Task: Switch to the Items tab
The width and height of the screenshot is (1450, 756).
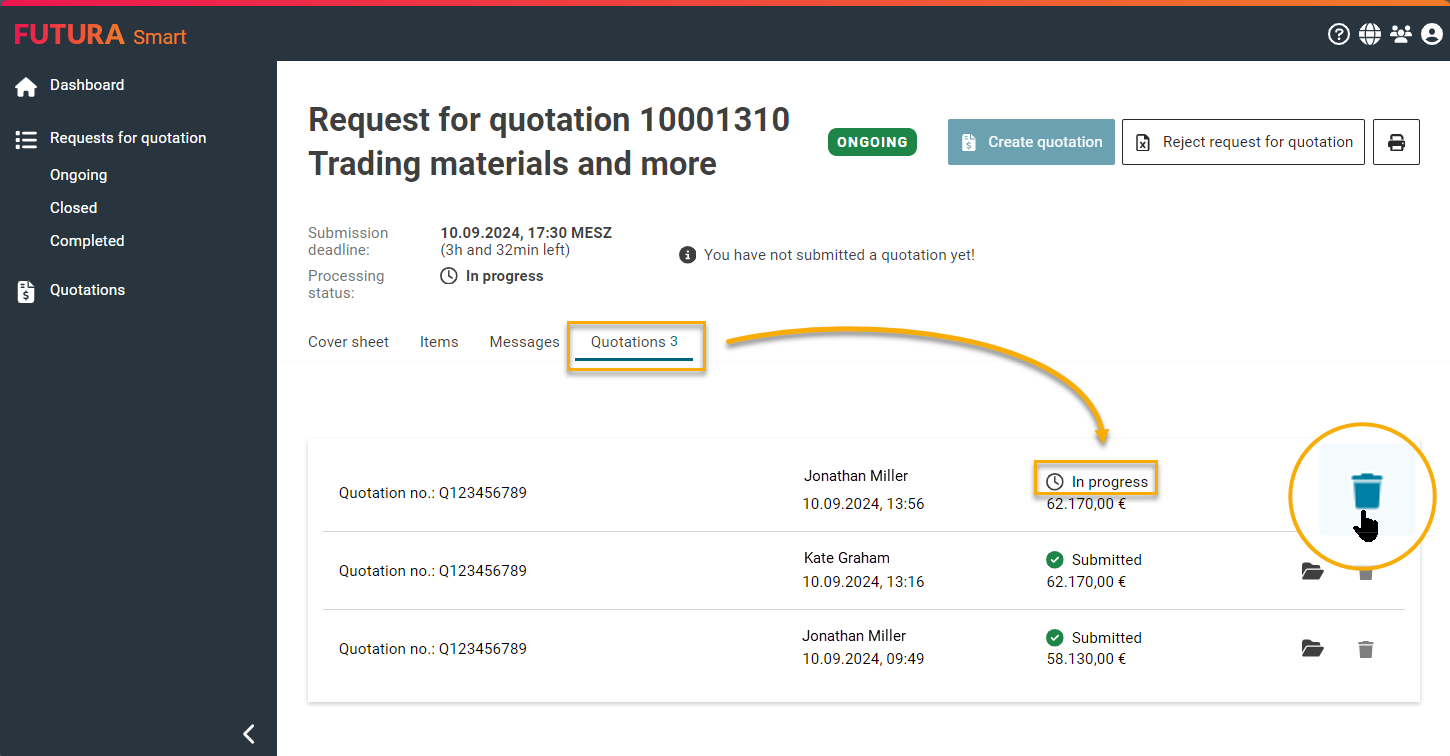Action: (439, 342)
